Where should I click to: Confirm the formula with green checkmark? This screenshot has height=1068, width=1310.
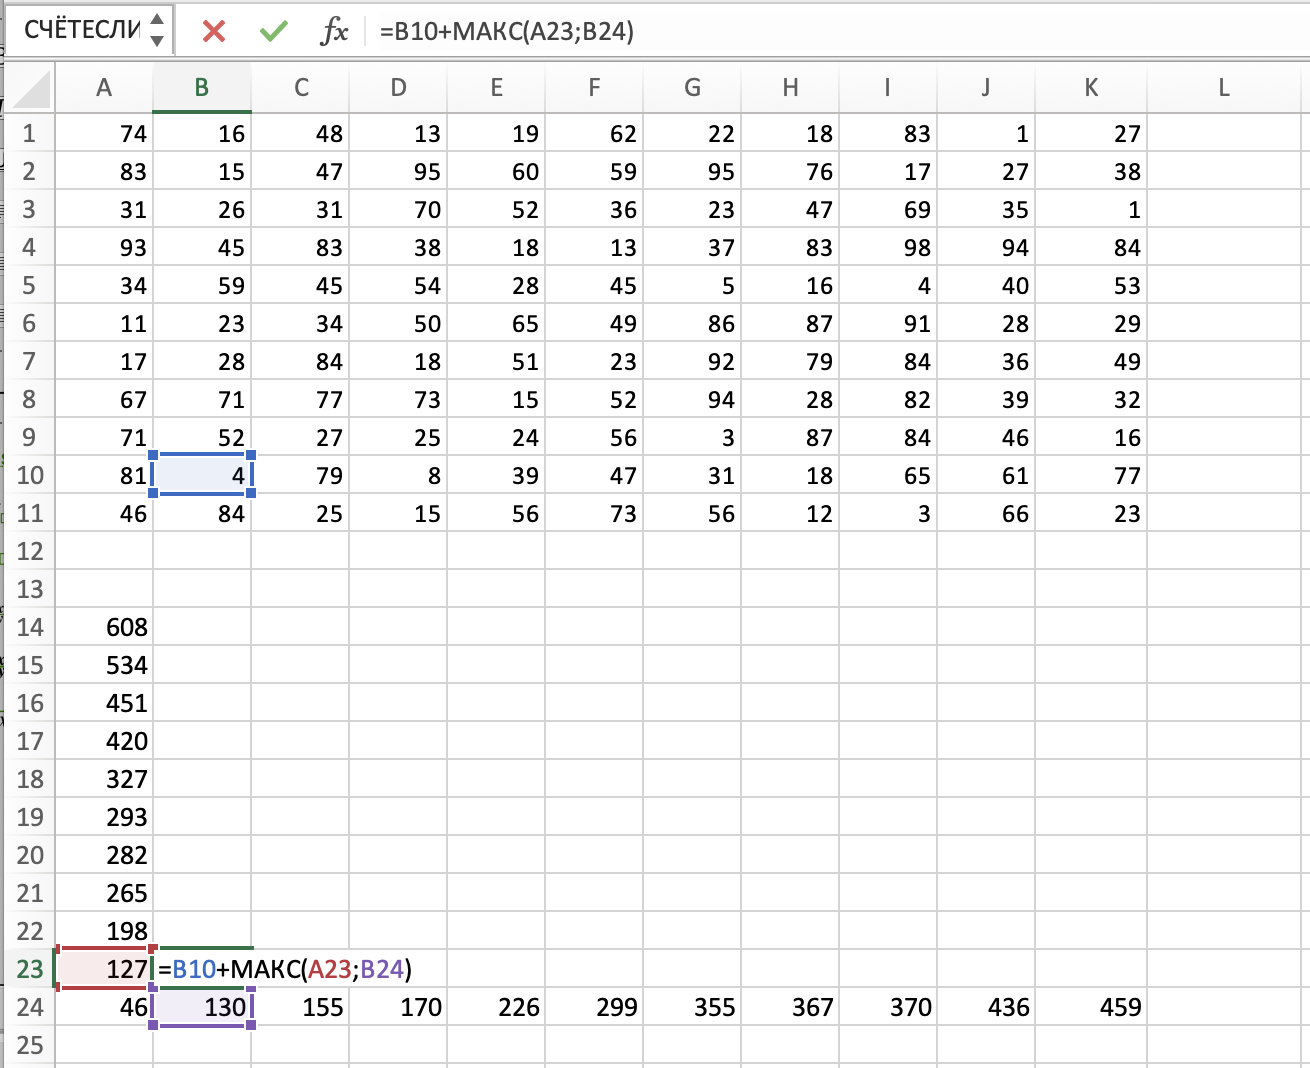tap(273, 31)
